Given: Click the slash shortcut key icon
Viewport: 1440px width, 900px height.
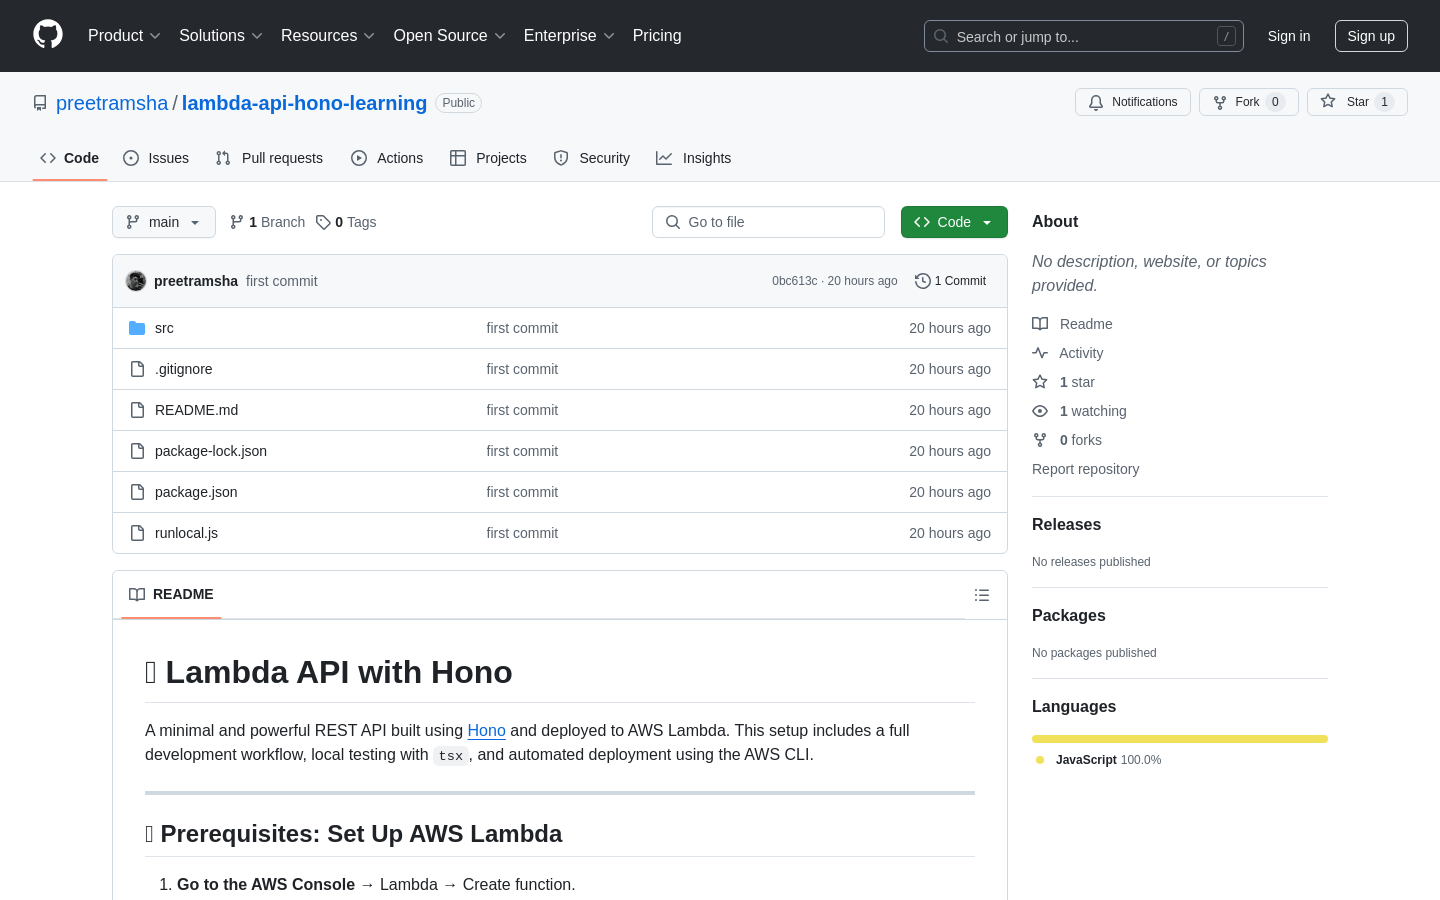Looking at the screenshot, I should click(x=1226, y=36).
